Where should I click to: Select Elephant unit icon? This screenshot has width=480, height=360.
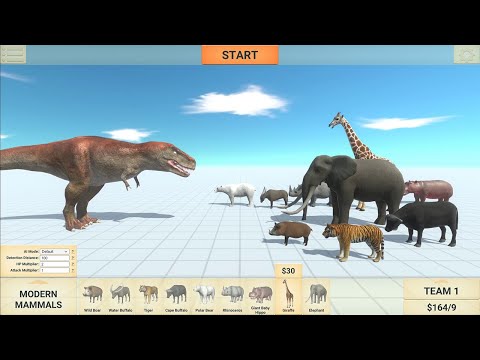316,297
